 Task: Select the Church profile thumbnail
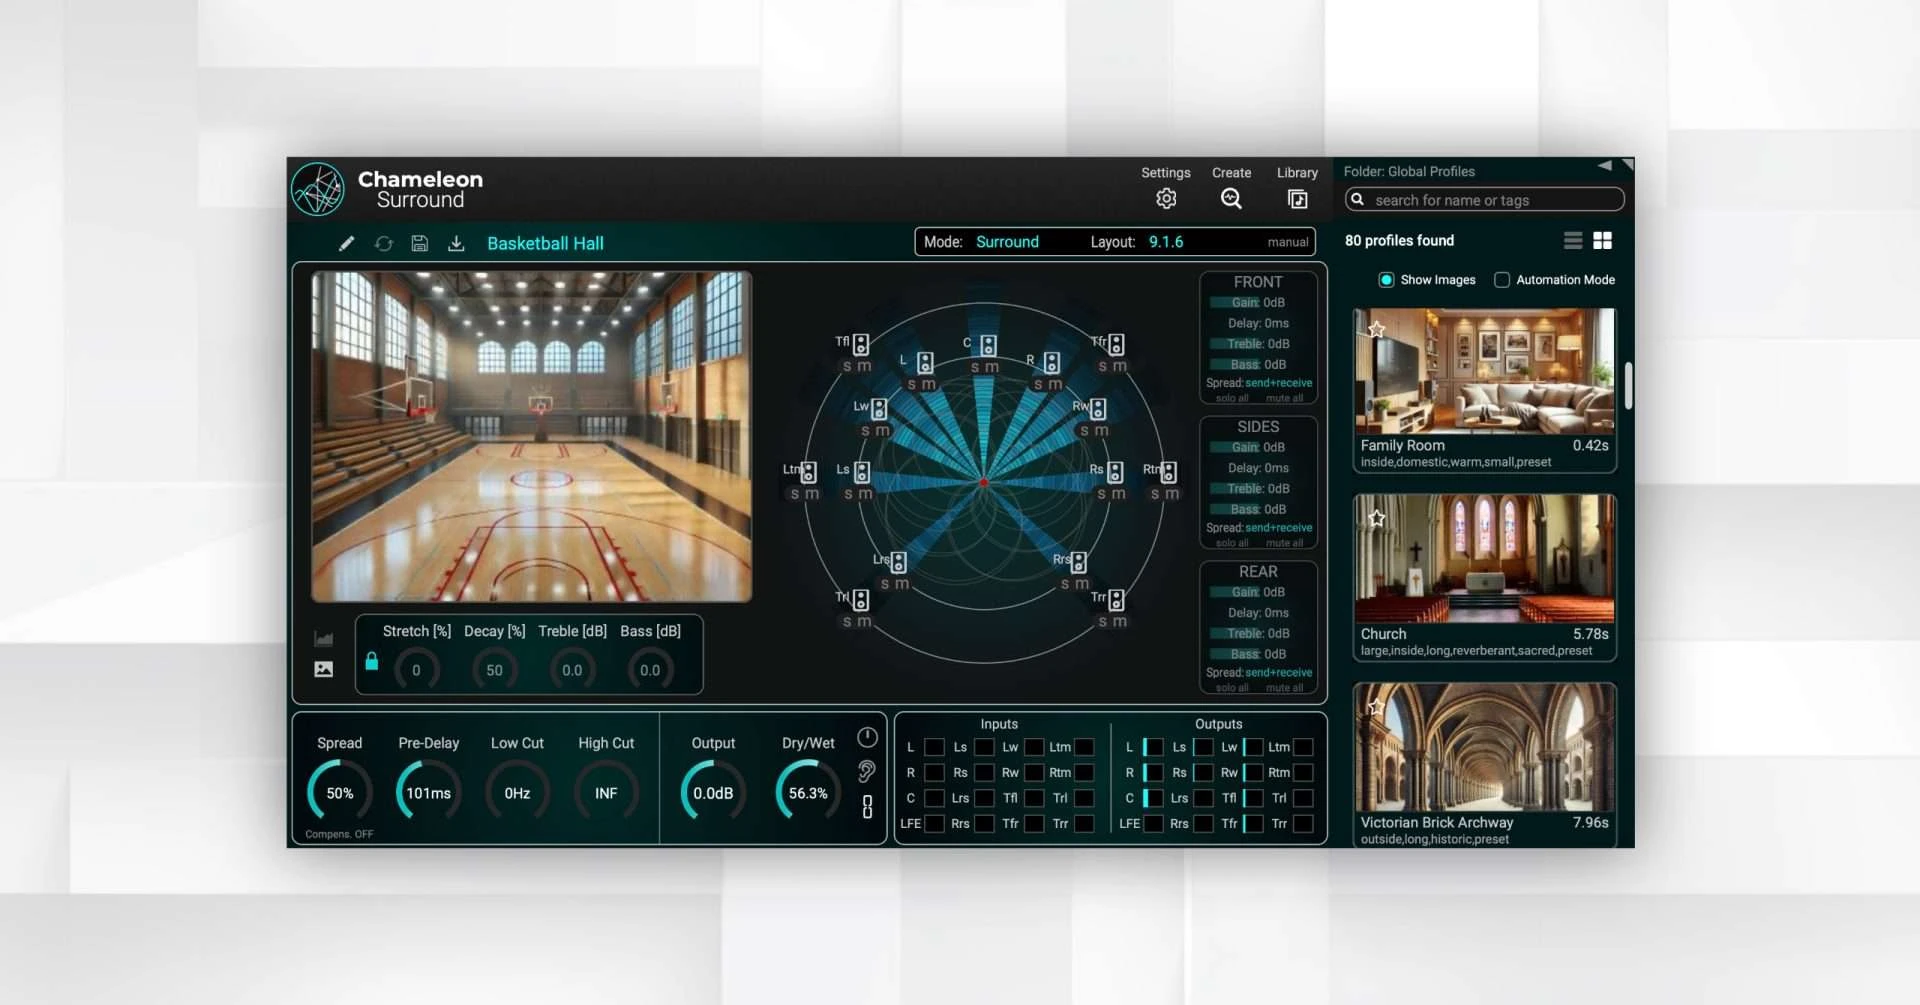(x=1484, y=558)
